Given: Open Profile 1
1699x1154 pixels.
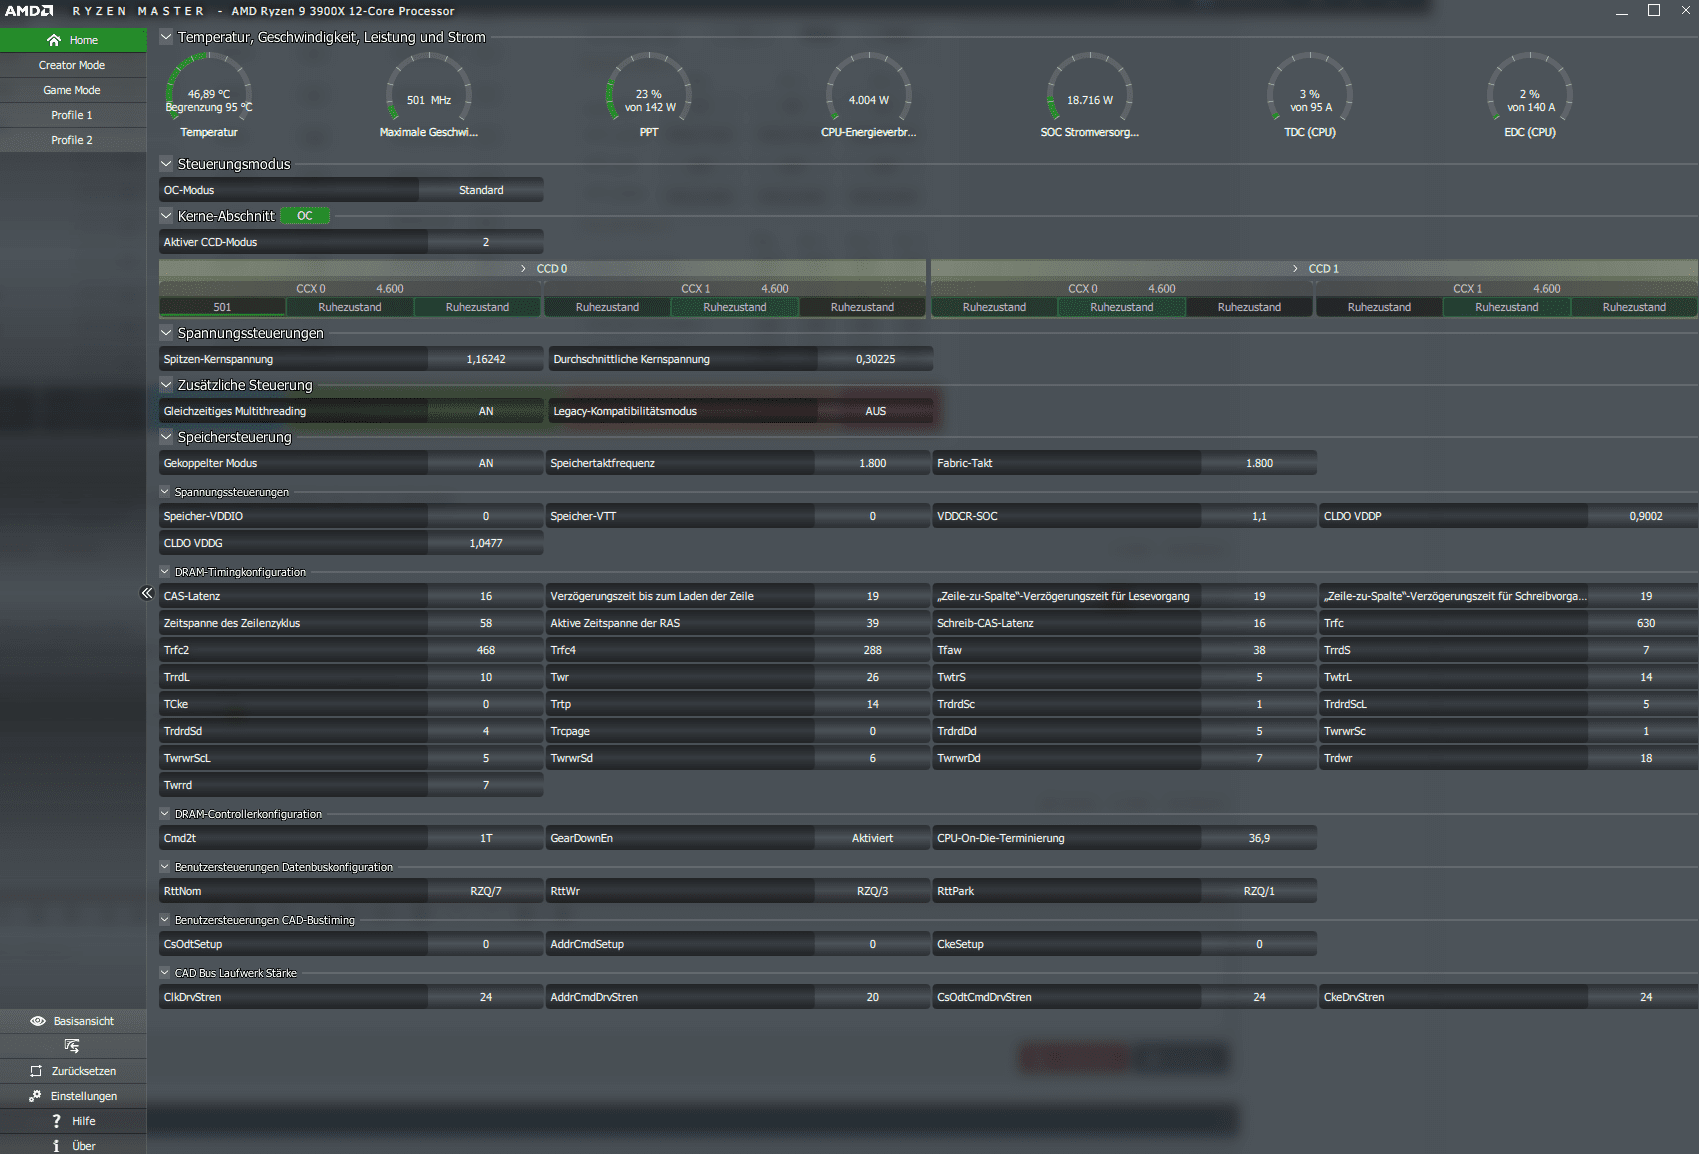Looking at the screenshot, I should pyautogui.click(x=73, y=115).
